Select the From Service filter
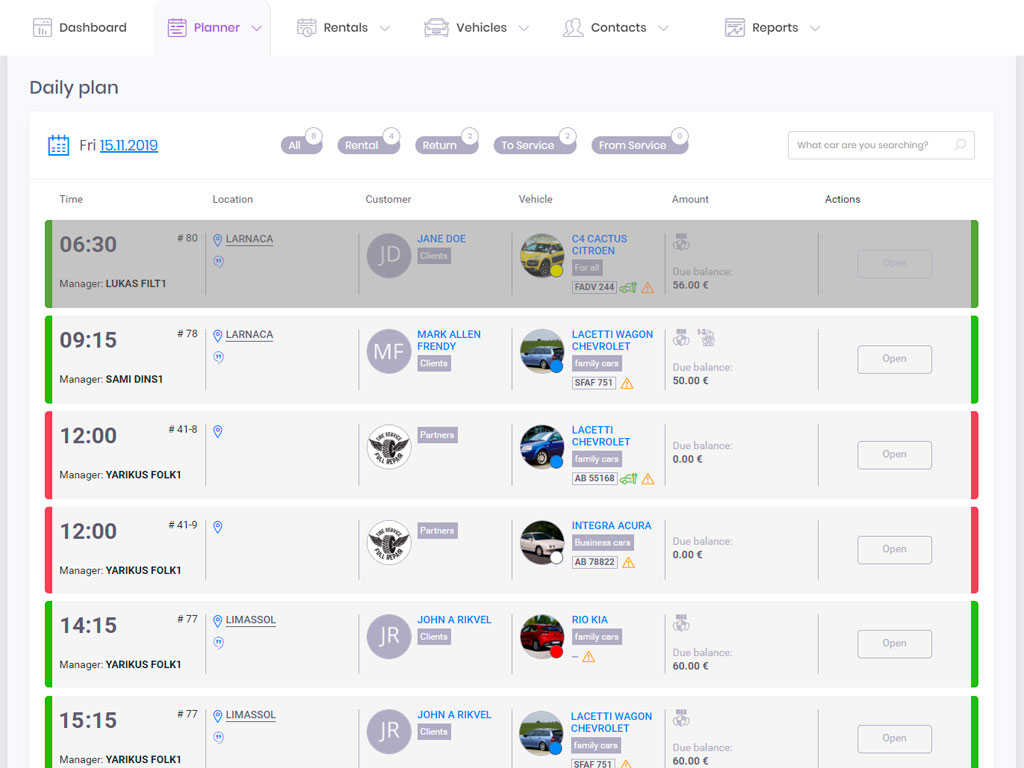Image resolution: width=1024 pixels, height=768 pixels. (632, 146)
